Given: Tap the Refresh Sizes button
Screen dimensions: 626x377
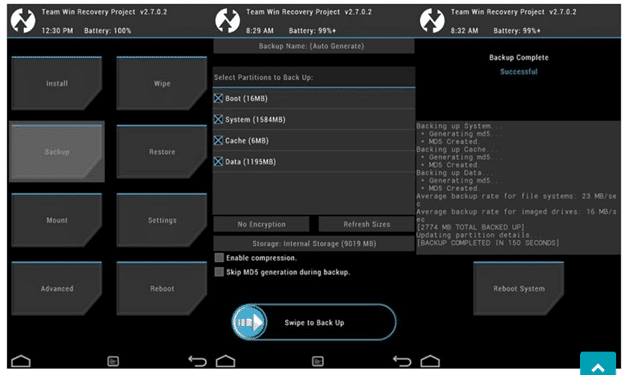Looking at the screenshot, I should pos(366,224).
